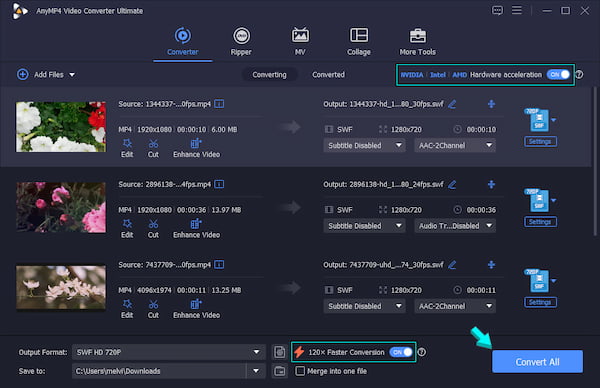Open the feedback chat icon in title bar
The width and height of the screenshot is (600, 388).
[x=497, y=10]
